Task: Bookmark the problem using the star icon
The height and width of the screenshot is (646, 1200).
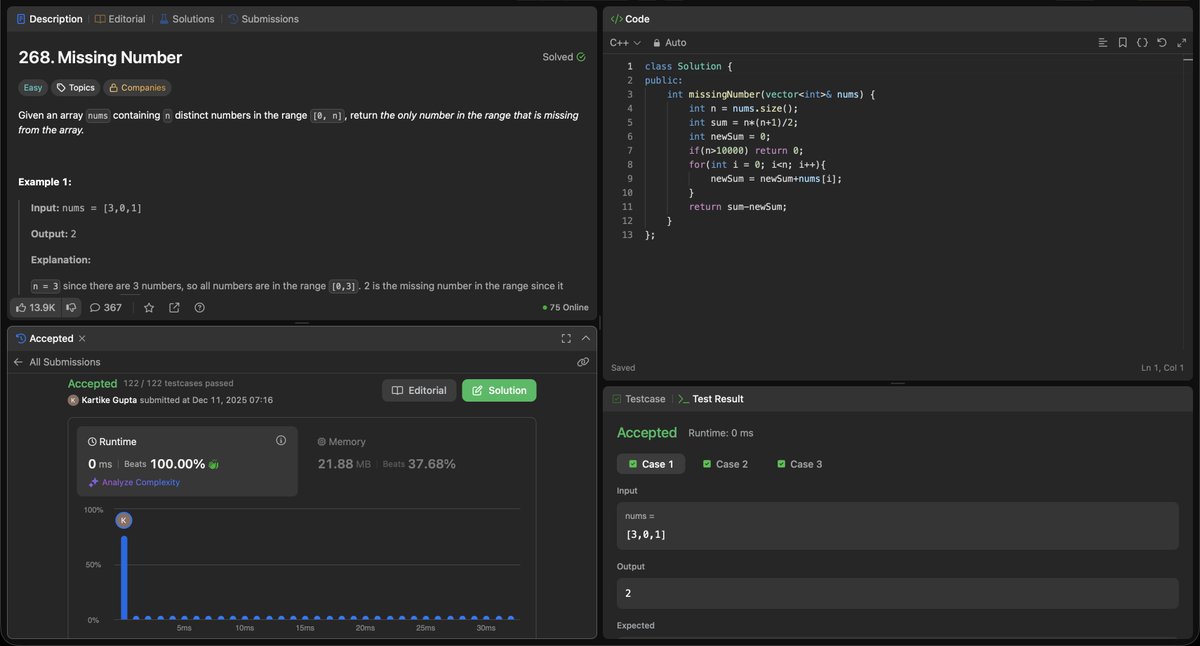Action: pyautogui.click(x=149, y=307)
